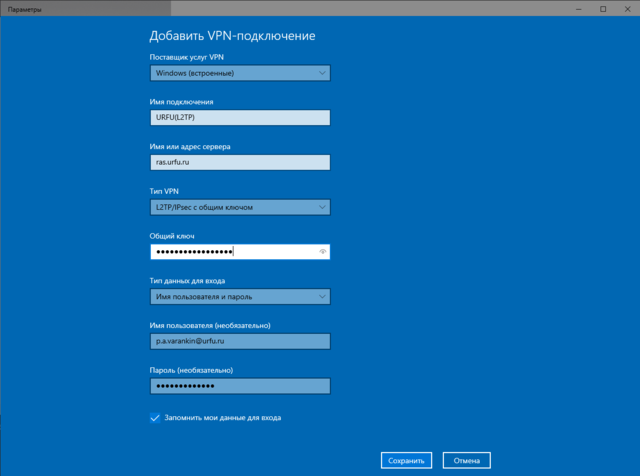Open the VPN type dropdown
The width and height of the screenshot is (640, 476).
(240, 207)
